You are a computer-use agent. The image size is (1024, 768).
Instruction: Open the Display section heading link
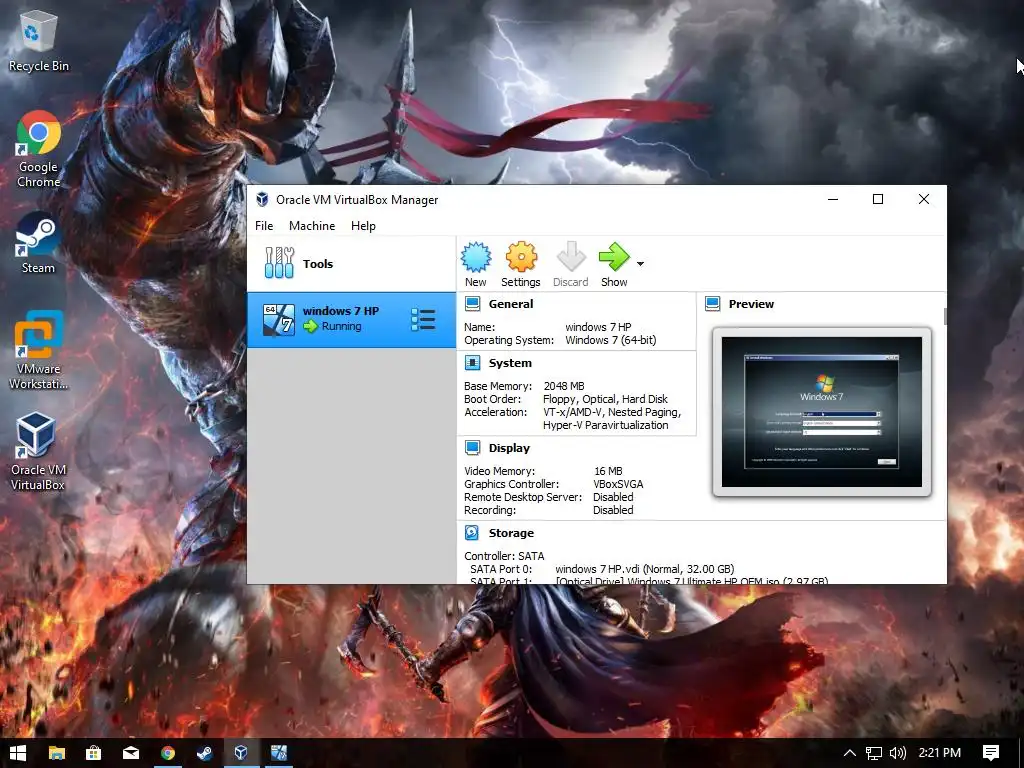click(509, 448)
